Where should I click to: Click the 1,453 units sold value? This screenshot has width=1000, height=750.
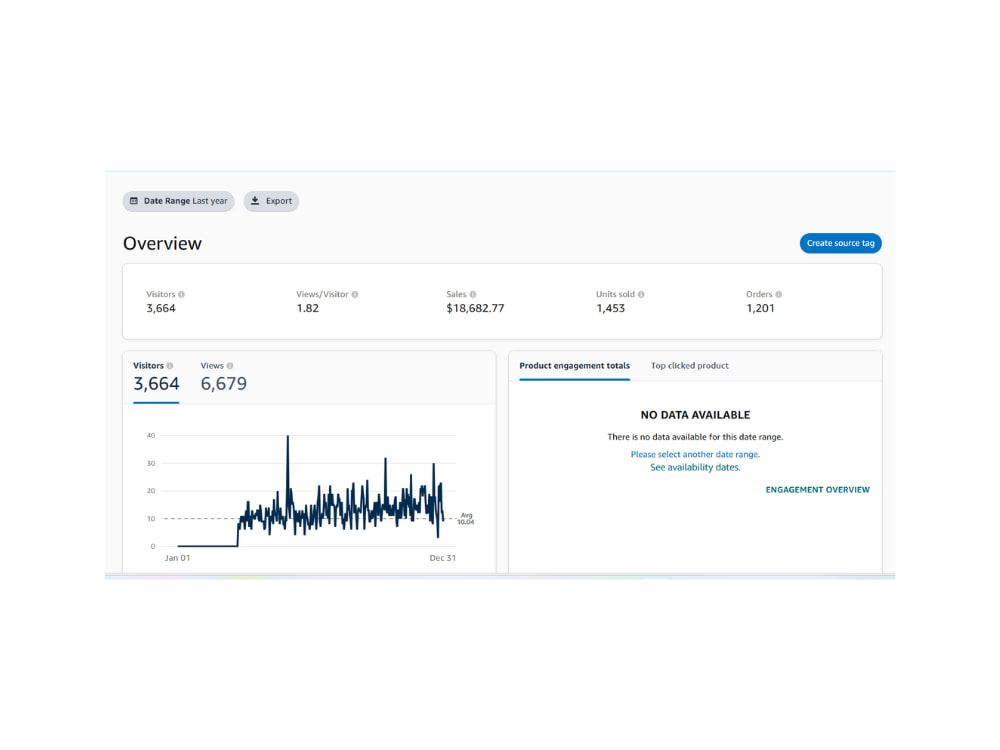coord(610,309)
